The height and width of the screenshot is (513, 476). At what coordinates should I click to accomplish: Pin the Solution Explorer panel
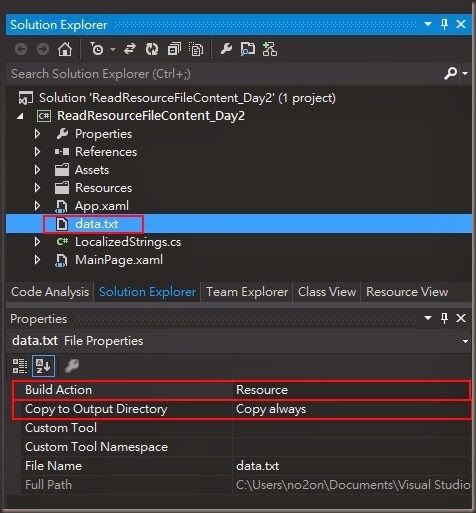[444, 24]
